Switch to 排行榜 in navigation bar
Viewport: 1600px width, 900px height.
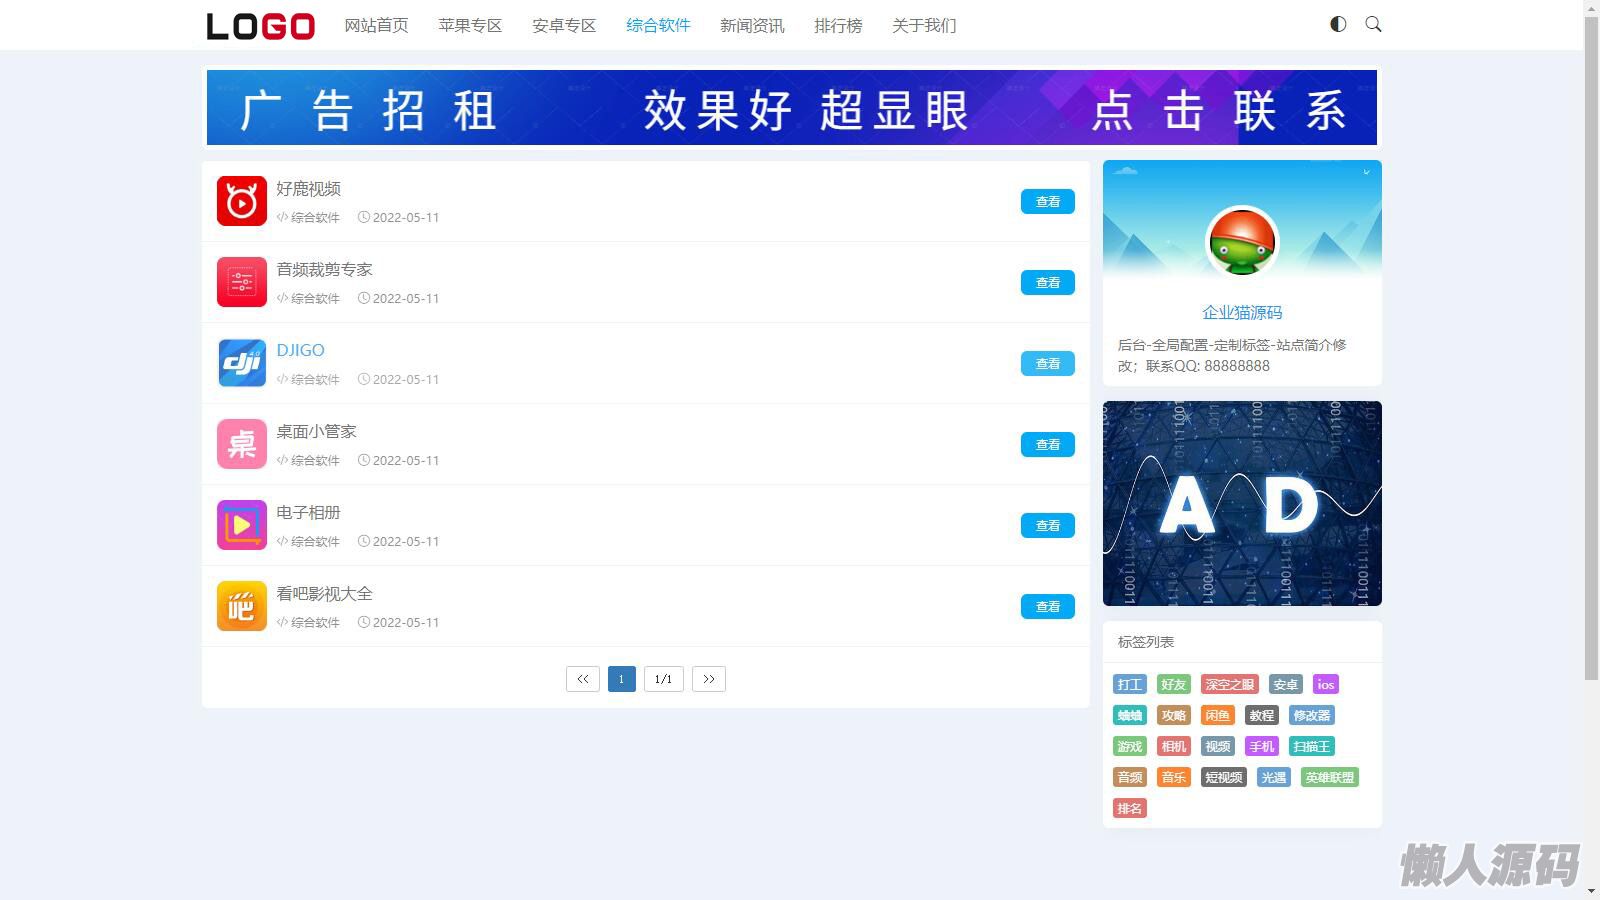coord(837,26)
